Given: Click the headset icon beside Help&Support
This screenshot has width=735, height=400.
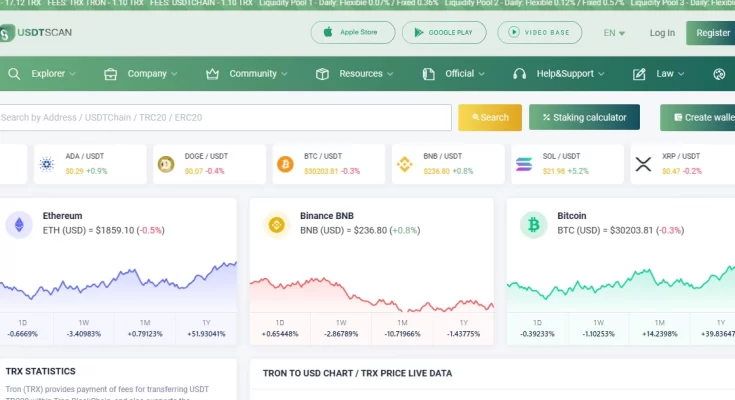Looking at the screenshot, I should click(x=519, y=74).
